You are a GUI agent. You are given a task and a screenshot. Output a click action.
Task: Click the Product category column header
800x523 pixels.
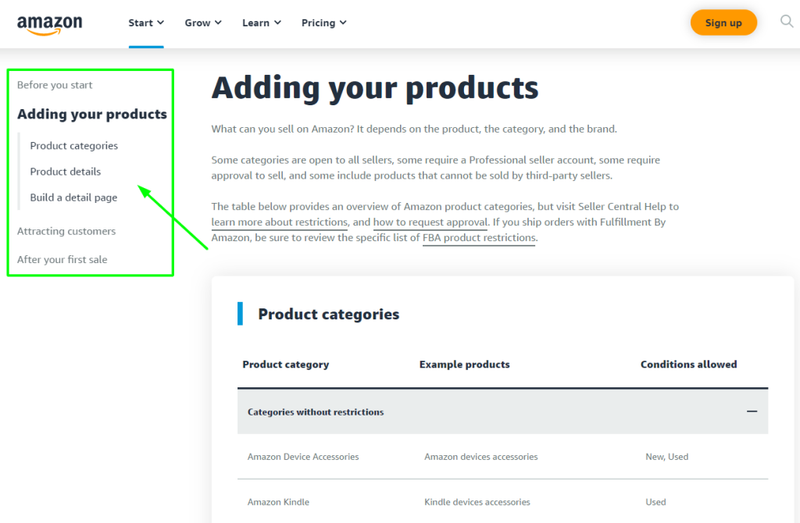[x=285, y=364]
